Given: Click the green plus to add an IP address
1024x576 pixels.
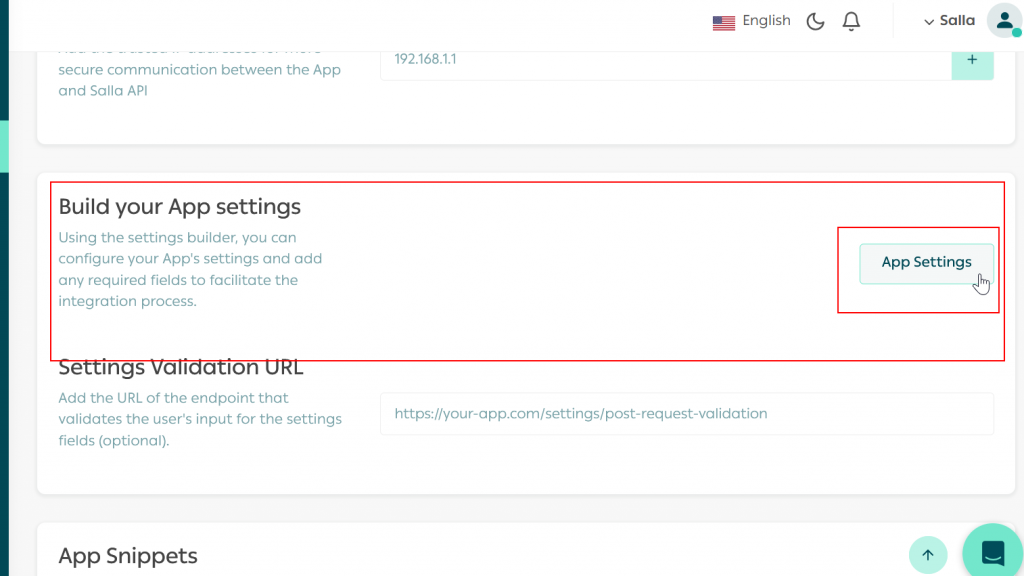Looking at the screenshot, I should tap(972, 60).
